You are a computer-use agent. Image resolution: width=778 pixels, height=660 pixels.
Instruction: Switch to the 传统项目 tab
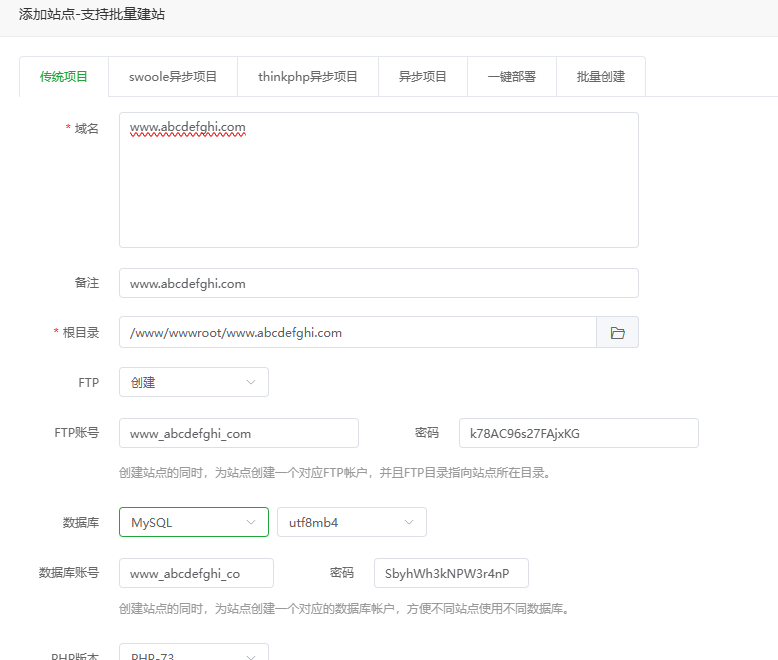point(64,76)
